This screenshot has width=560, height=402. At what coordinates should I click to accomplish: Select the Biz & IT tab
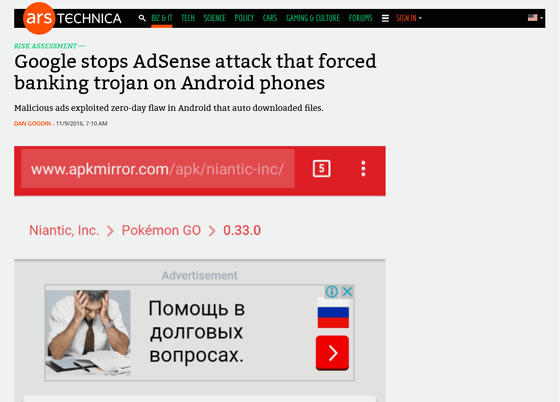click(162, 18)
